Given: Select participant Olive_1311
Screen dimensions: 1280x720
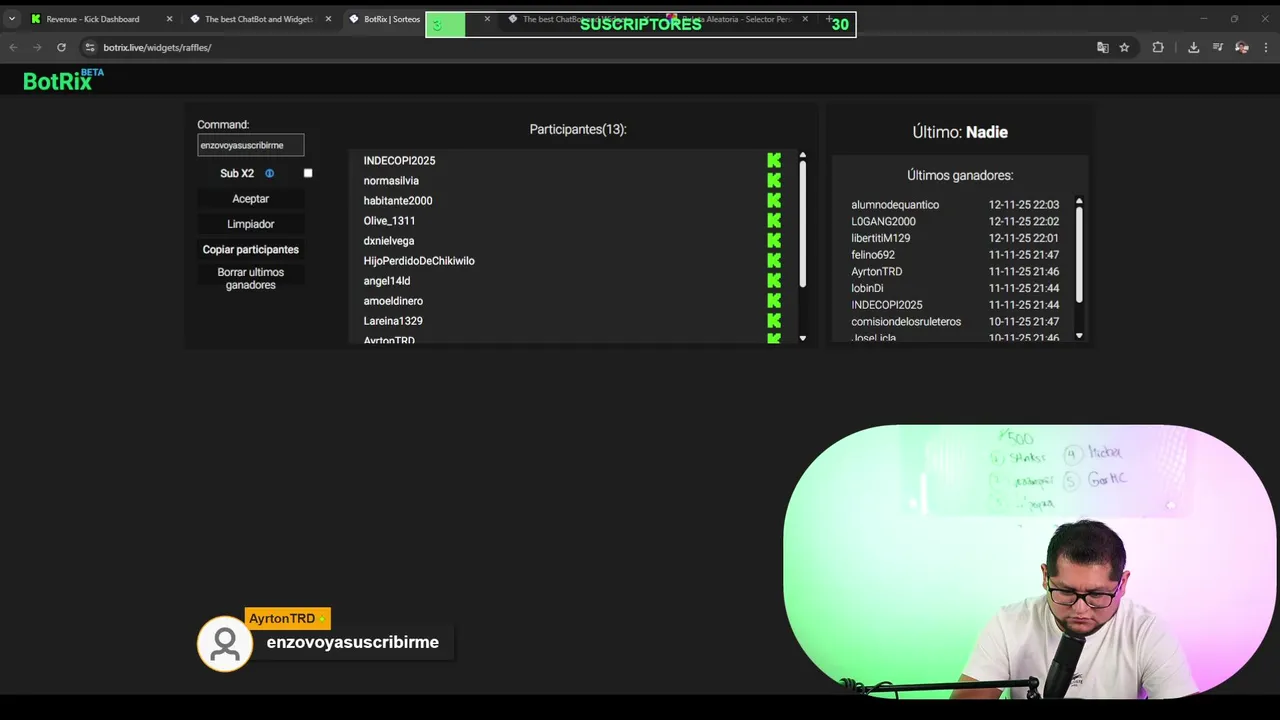Looking at the screenshot, I should [x=389, y=221].
